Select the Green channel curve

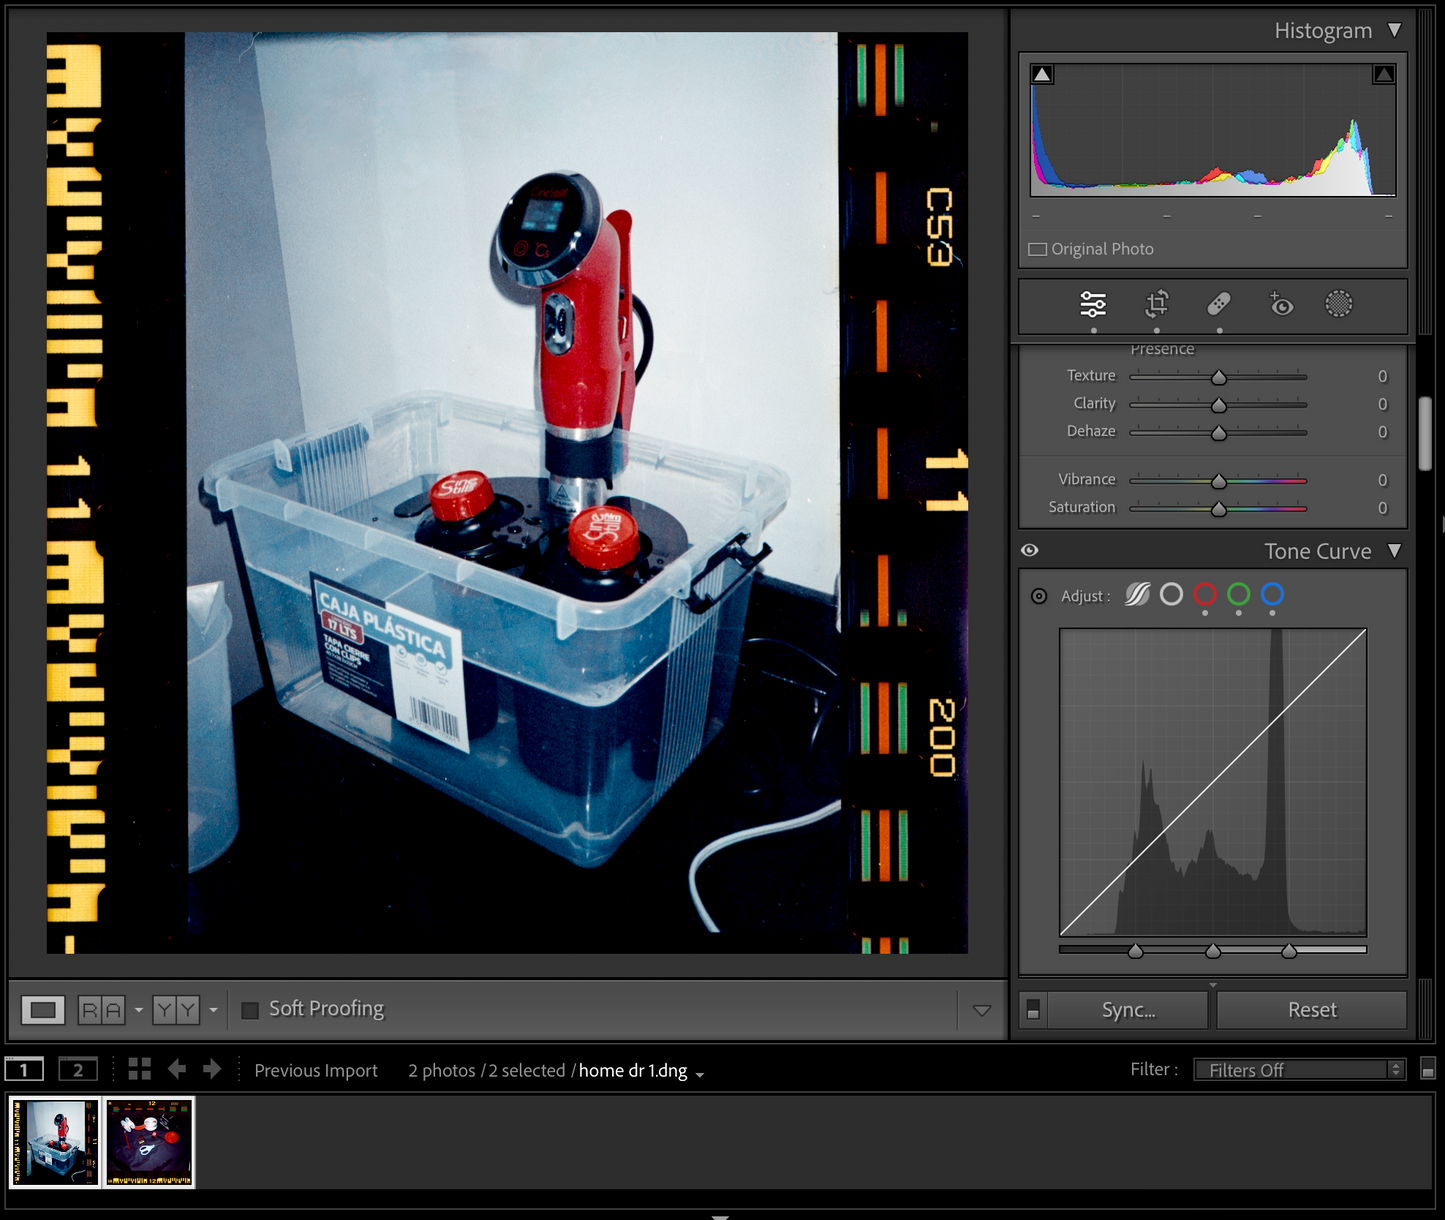pos(1238,595)
